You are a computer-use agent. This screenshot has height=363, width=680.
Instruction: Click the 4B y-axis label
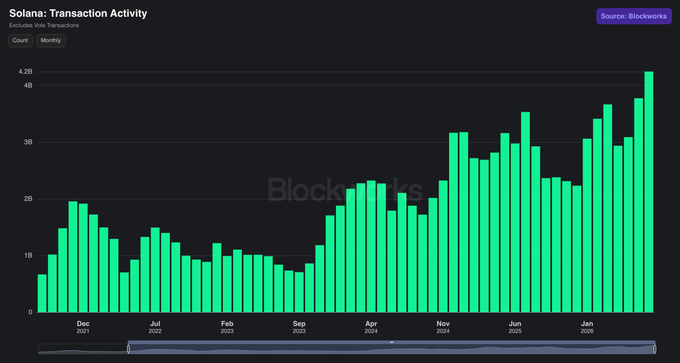[x=28, y=85]
